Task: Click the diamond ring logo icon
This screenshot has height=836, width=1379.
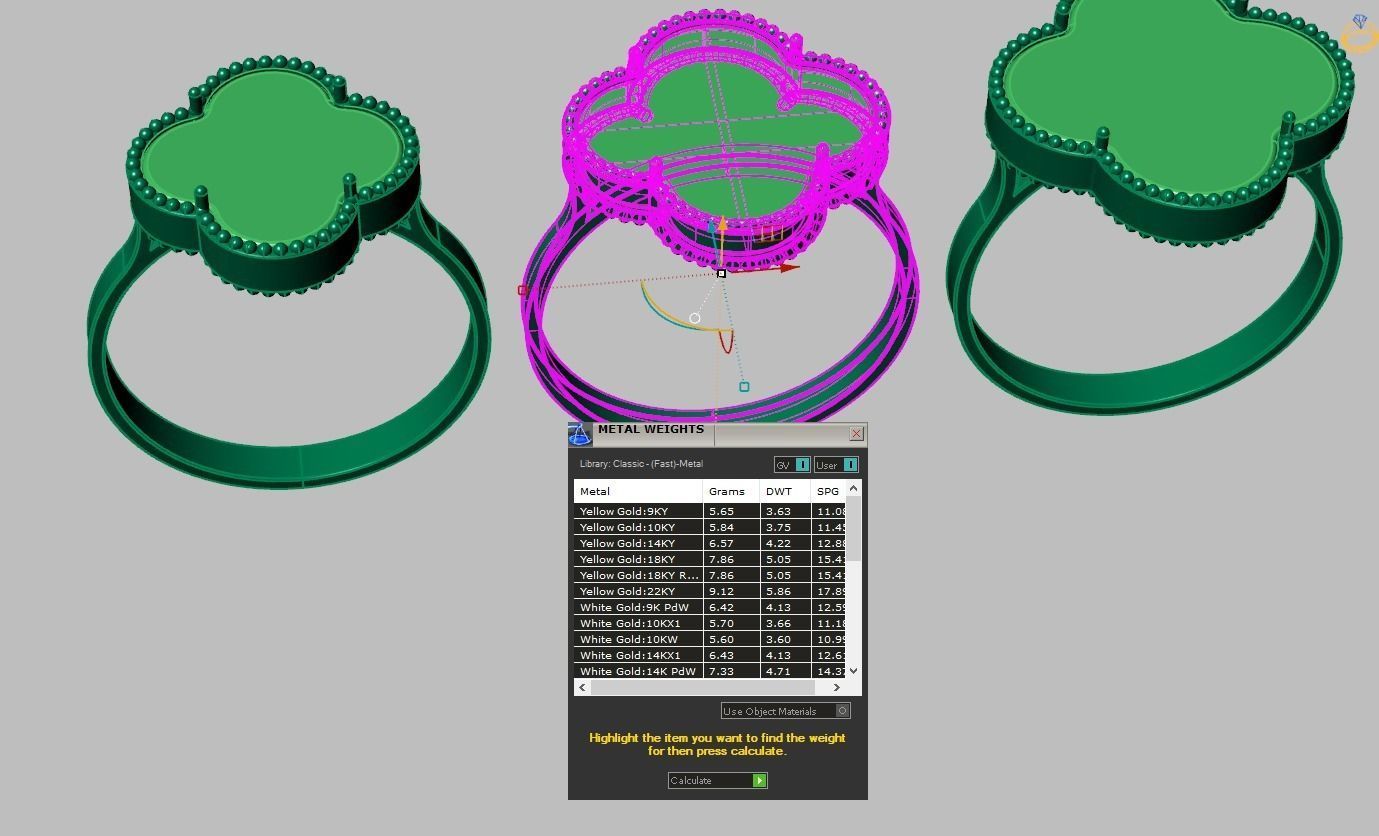Action: [1360, 34]
